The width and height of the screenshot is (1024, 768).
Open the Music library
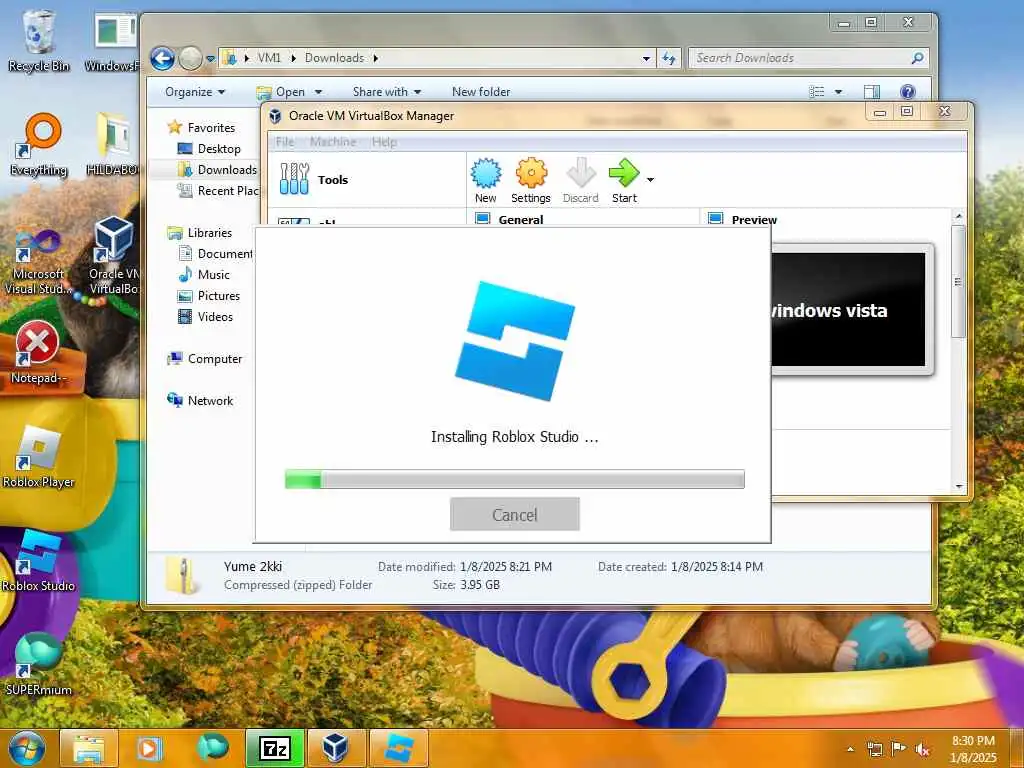tap(204, 275)
